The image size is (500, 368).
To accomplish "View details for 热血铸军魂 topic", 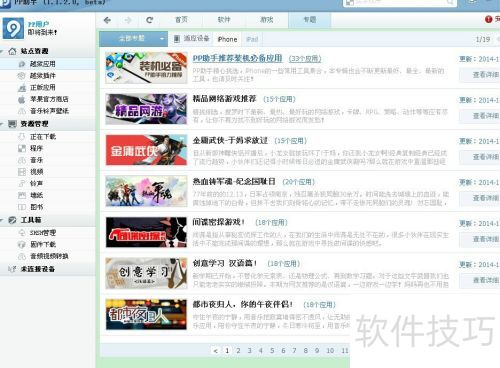I will 480,198.
